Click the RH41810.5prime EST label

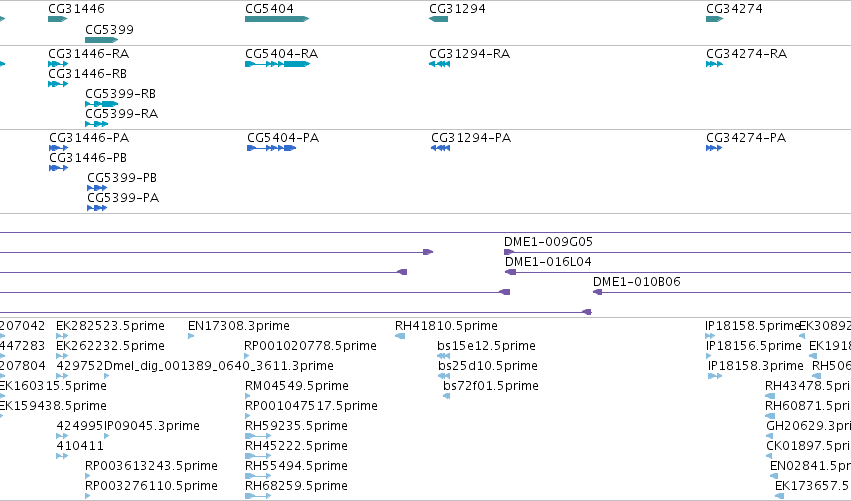point(446,326)
